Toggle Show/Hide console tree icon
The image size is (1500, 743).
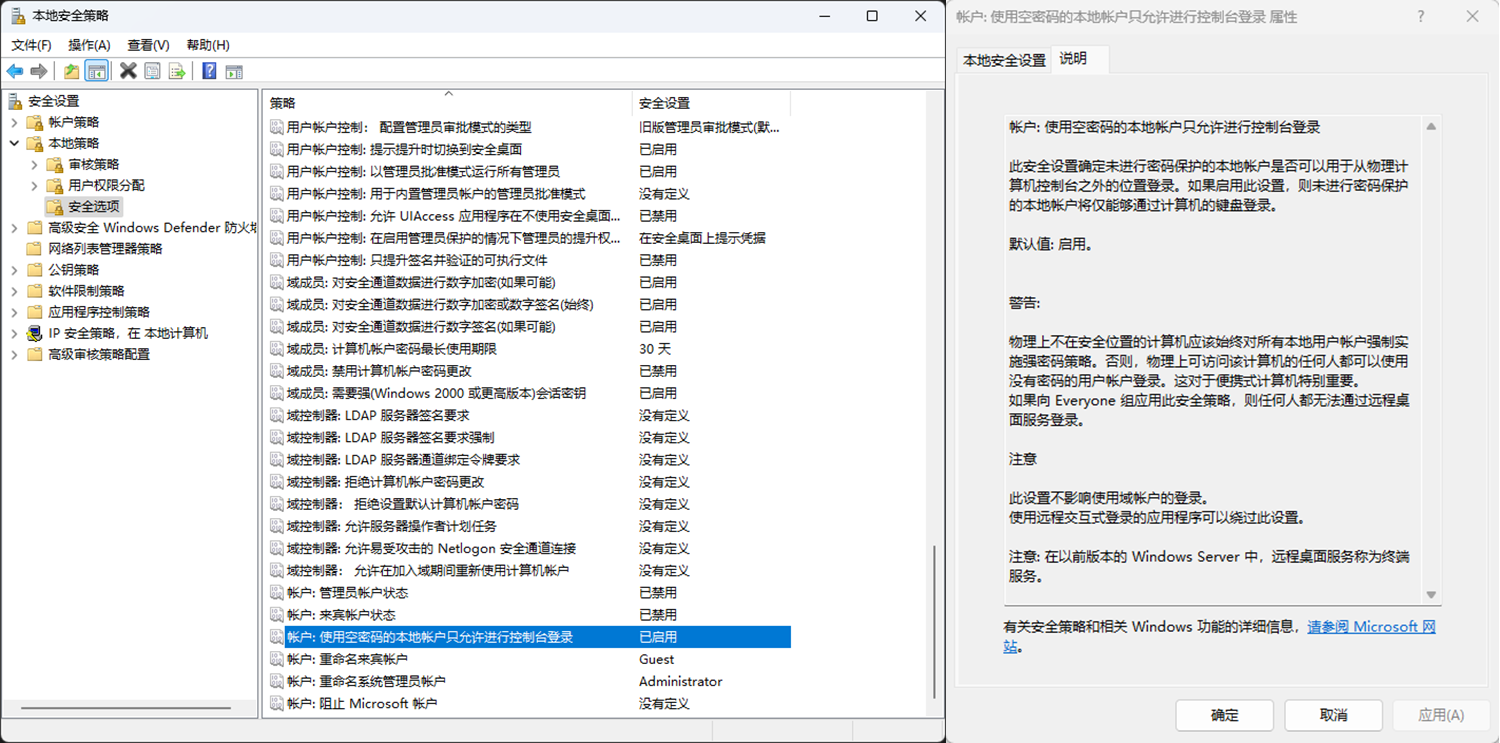point(97,71)
